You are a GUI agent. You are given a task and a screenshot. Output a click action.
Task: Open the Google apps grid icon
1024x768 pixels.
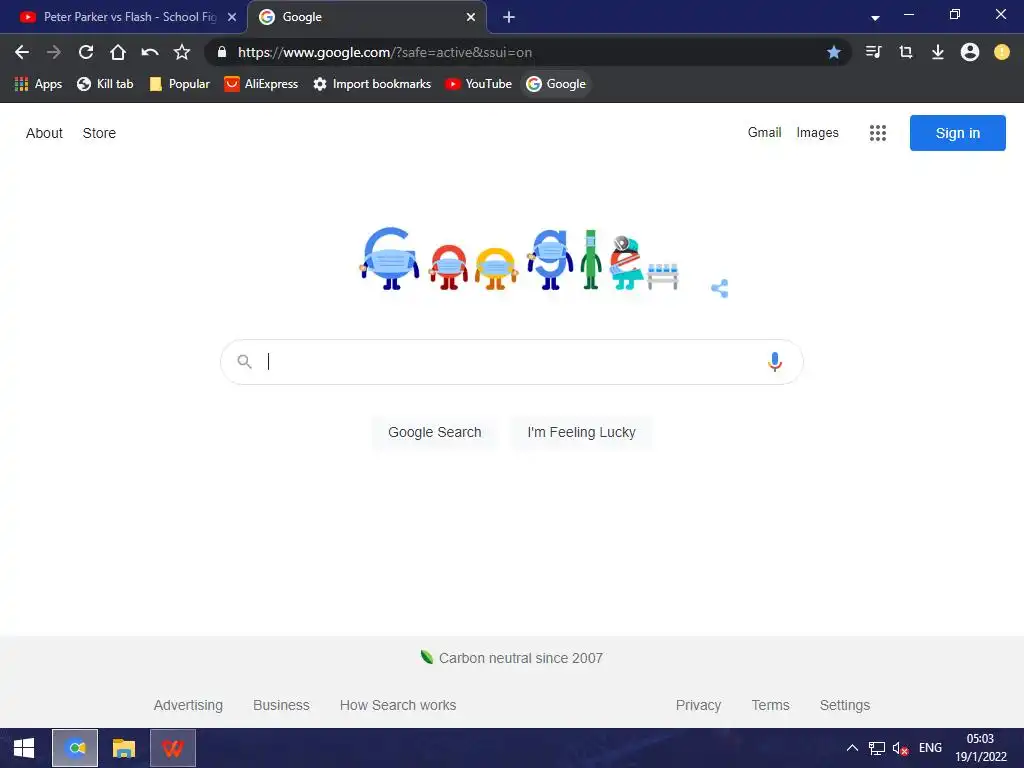pos(878,133)
